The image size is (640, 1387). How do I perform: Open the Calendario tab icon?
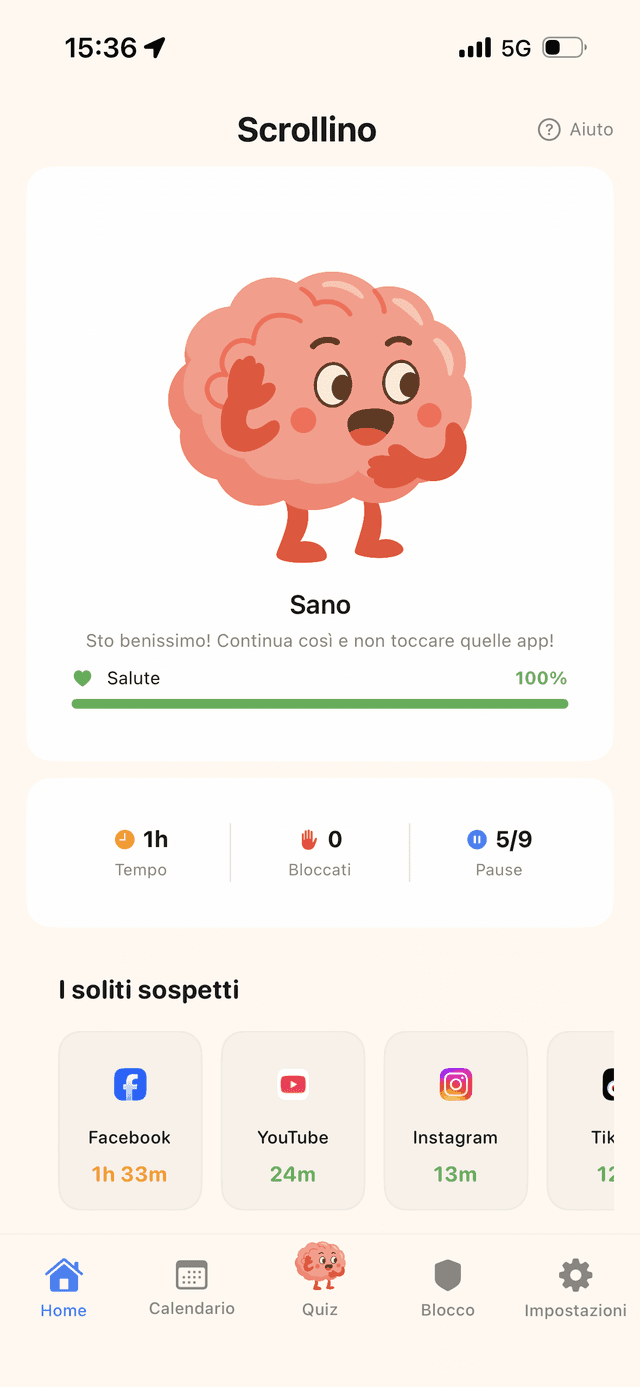click(191, 1272)
